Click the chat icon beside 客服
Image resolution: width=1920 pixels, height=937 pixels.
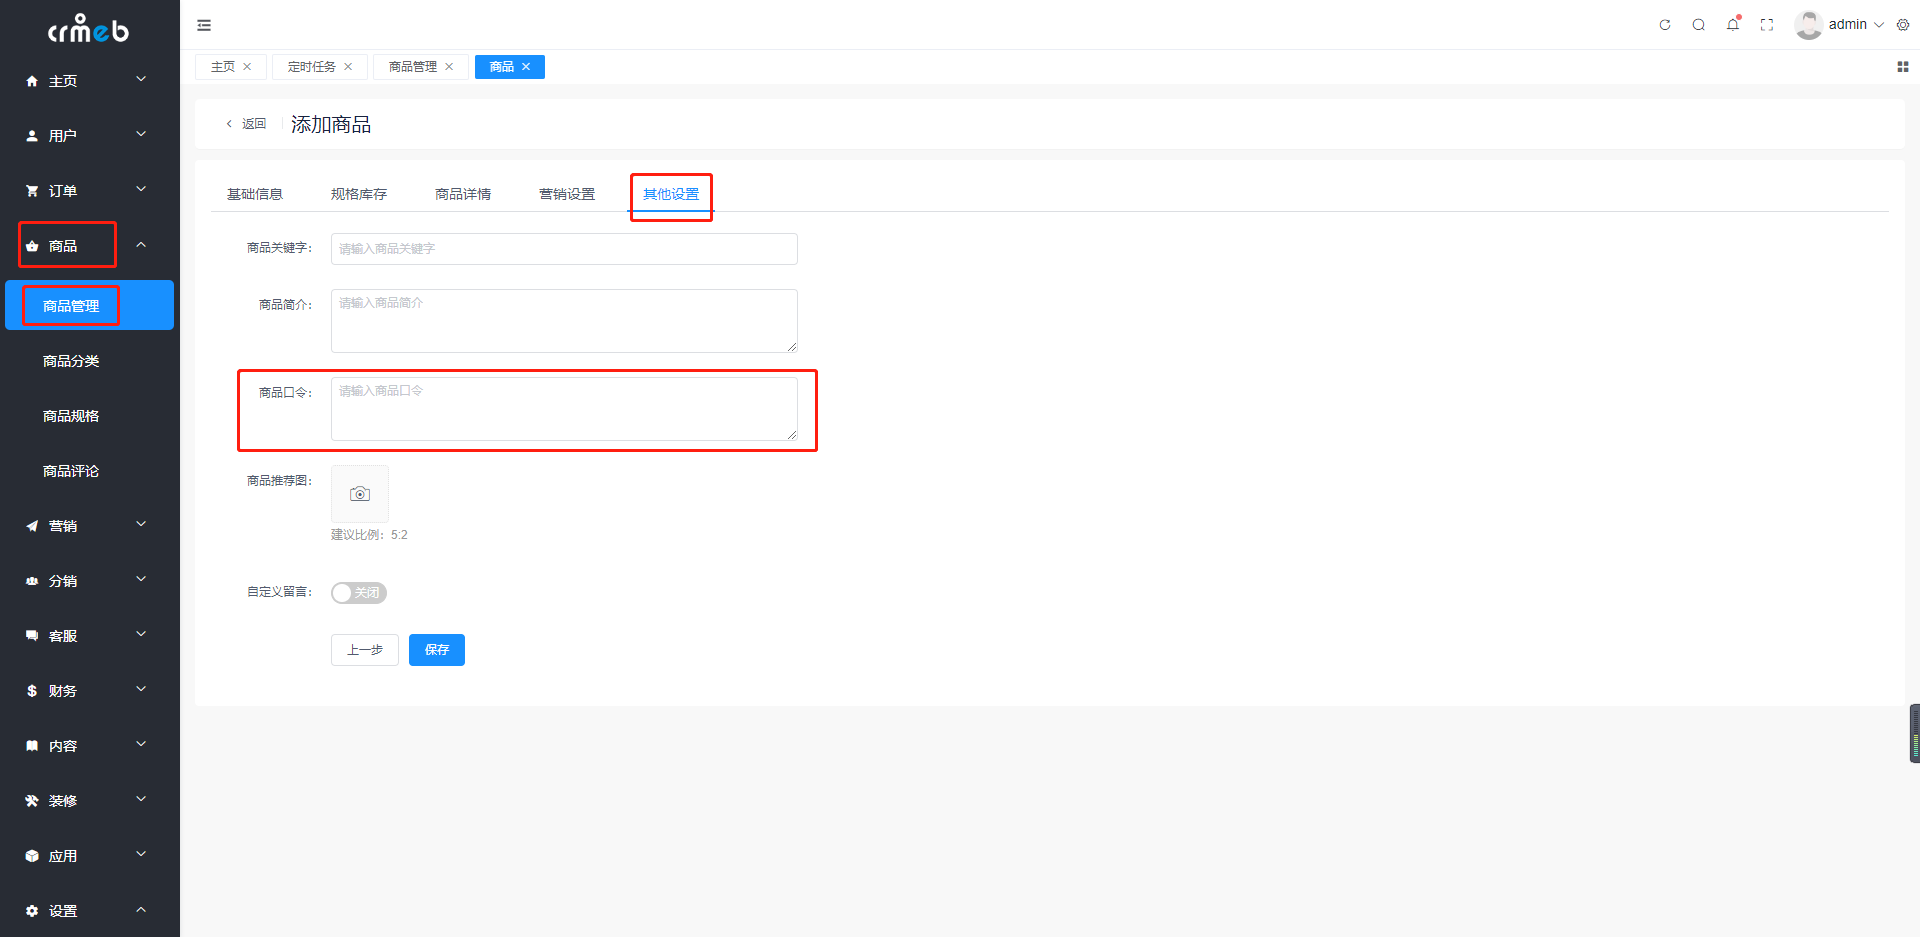(x=32, y=636)
